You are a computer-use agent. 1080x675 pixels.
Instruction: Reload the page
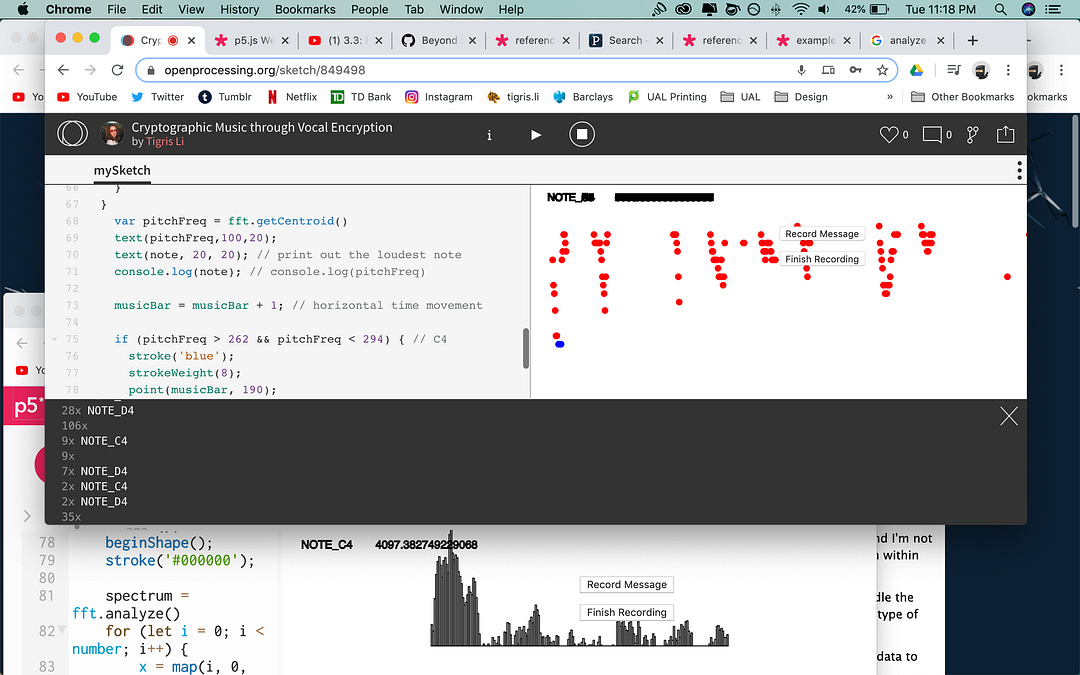point(118,70)
